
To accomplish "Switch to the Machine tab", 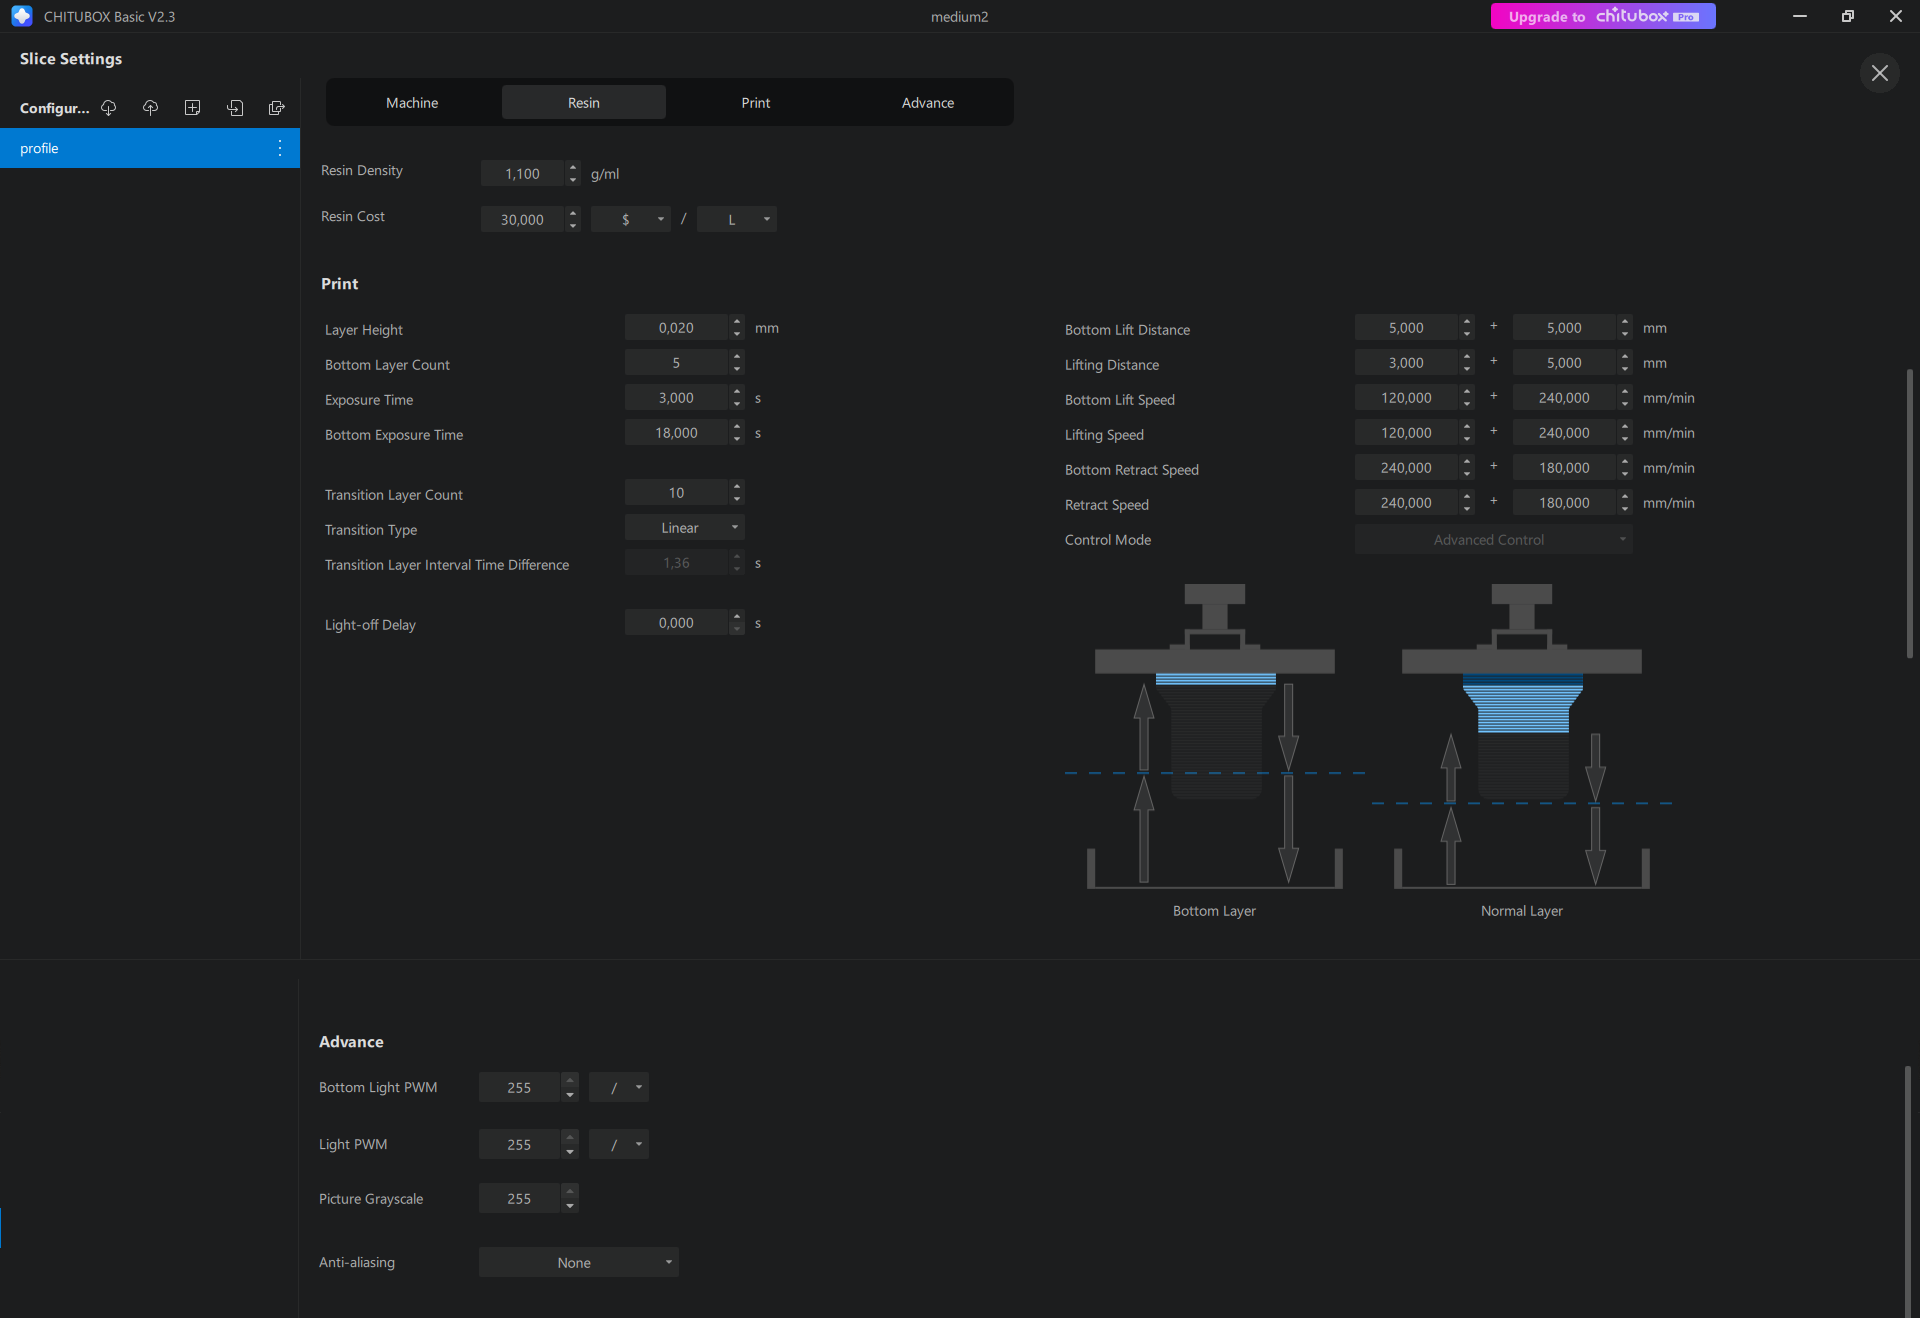I will pos(412,102).
